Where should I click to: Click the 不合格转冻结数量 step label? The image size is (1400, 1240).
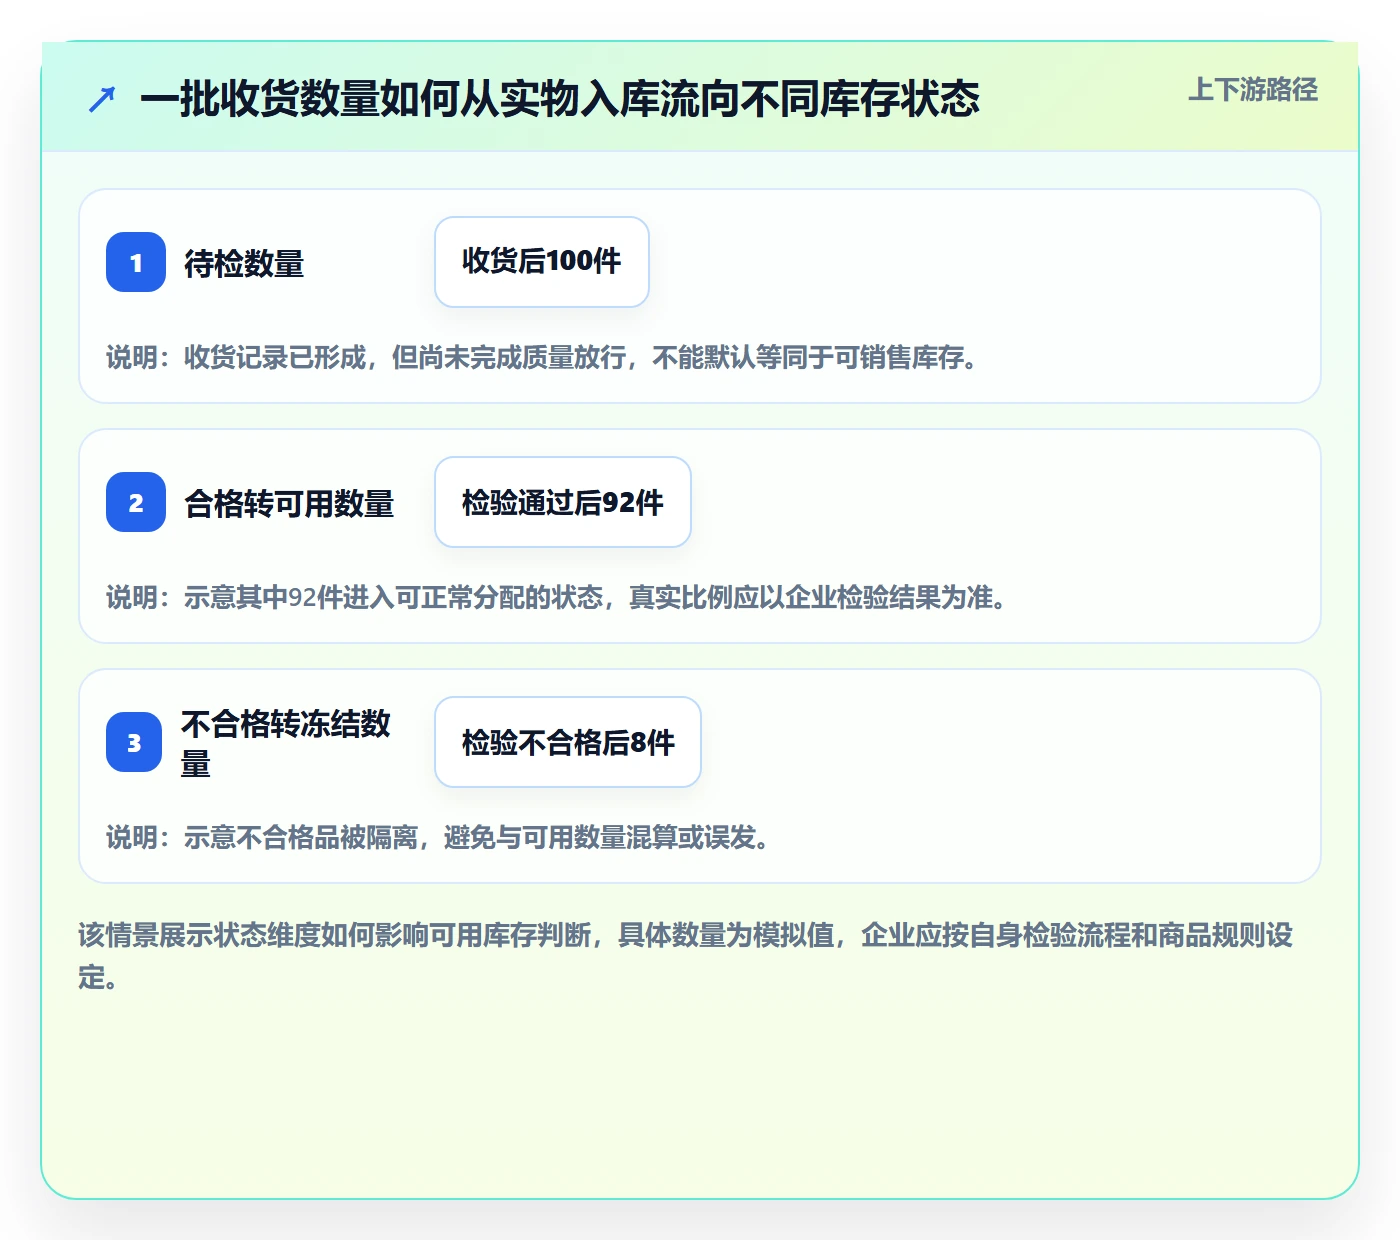286,743
